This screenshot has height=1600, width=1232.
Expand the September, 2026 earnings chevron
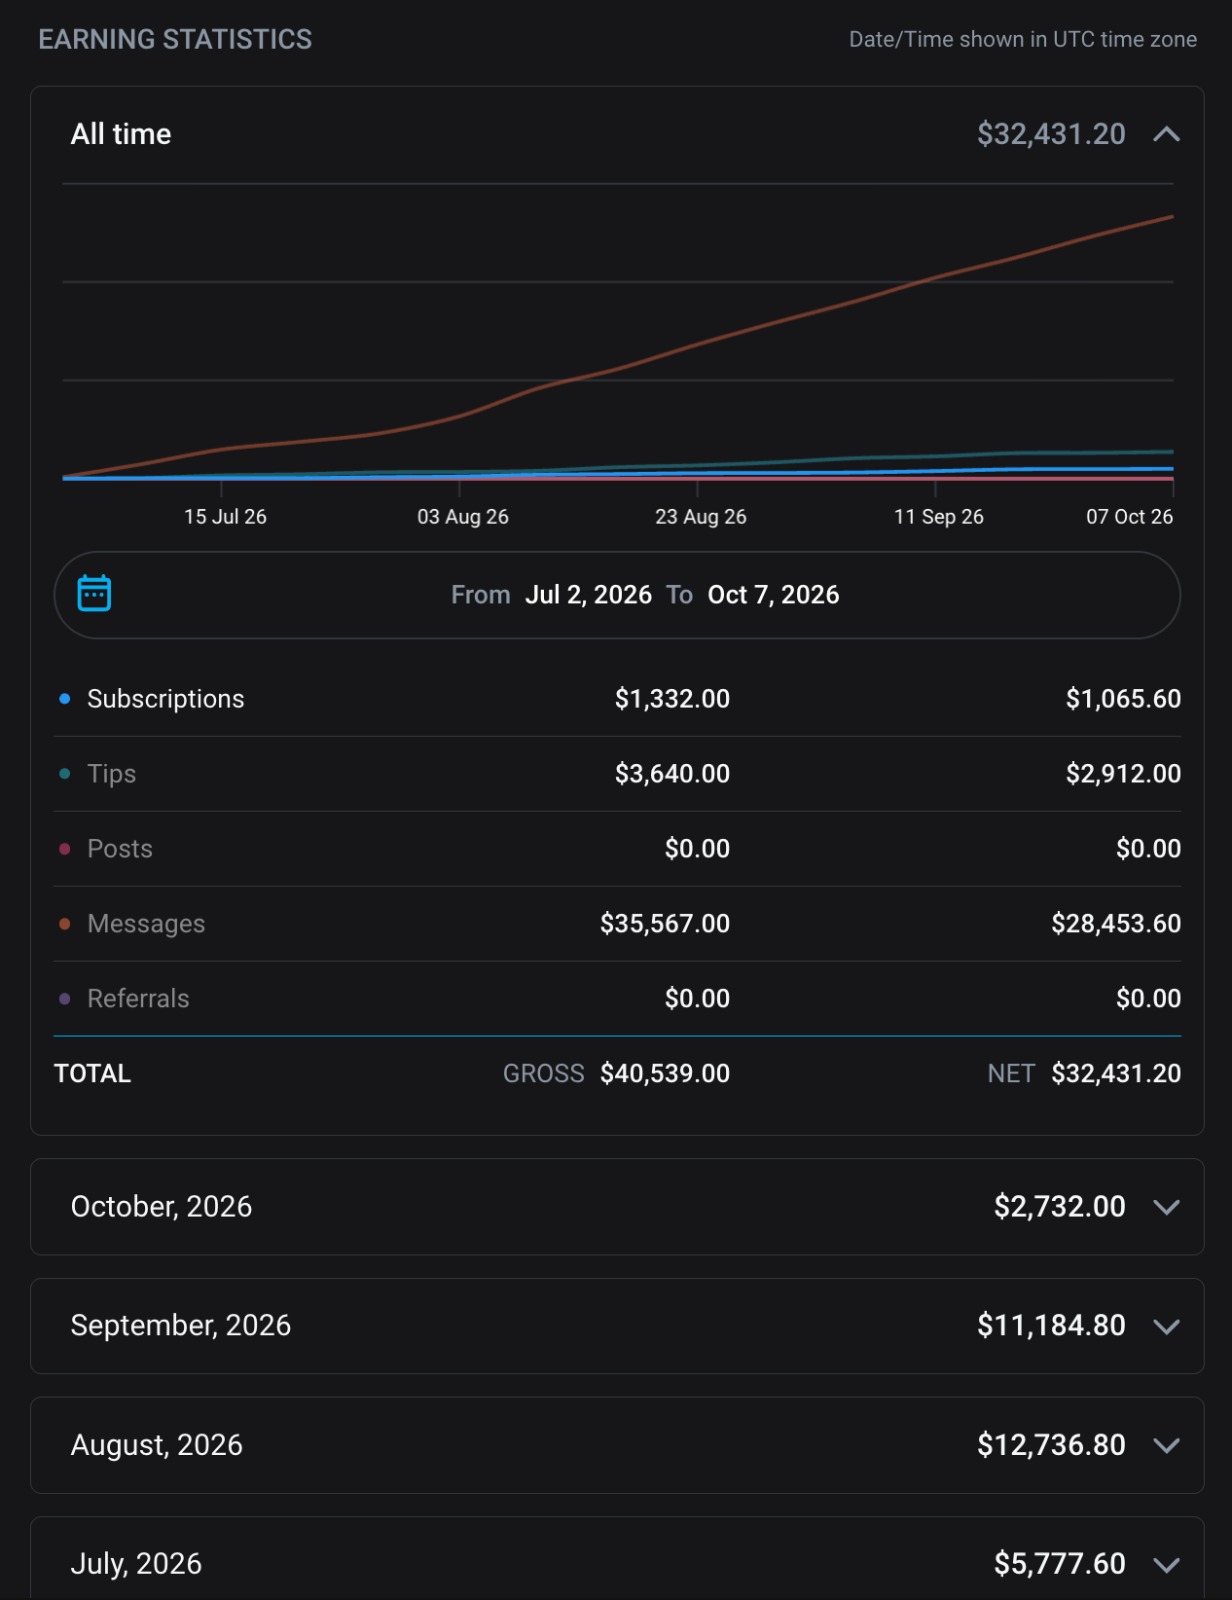[1166, 1326]
